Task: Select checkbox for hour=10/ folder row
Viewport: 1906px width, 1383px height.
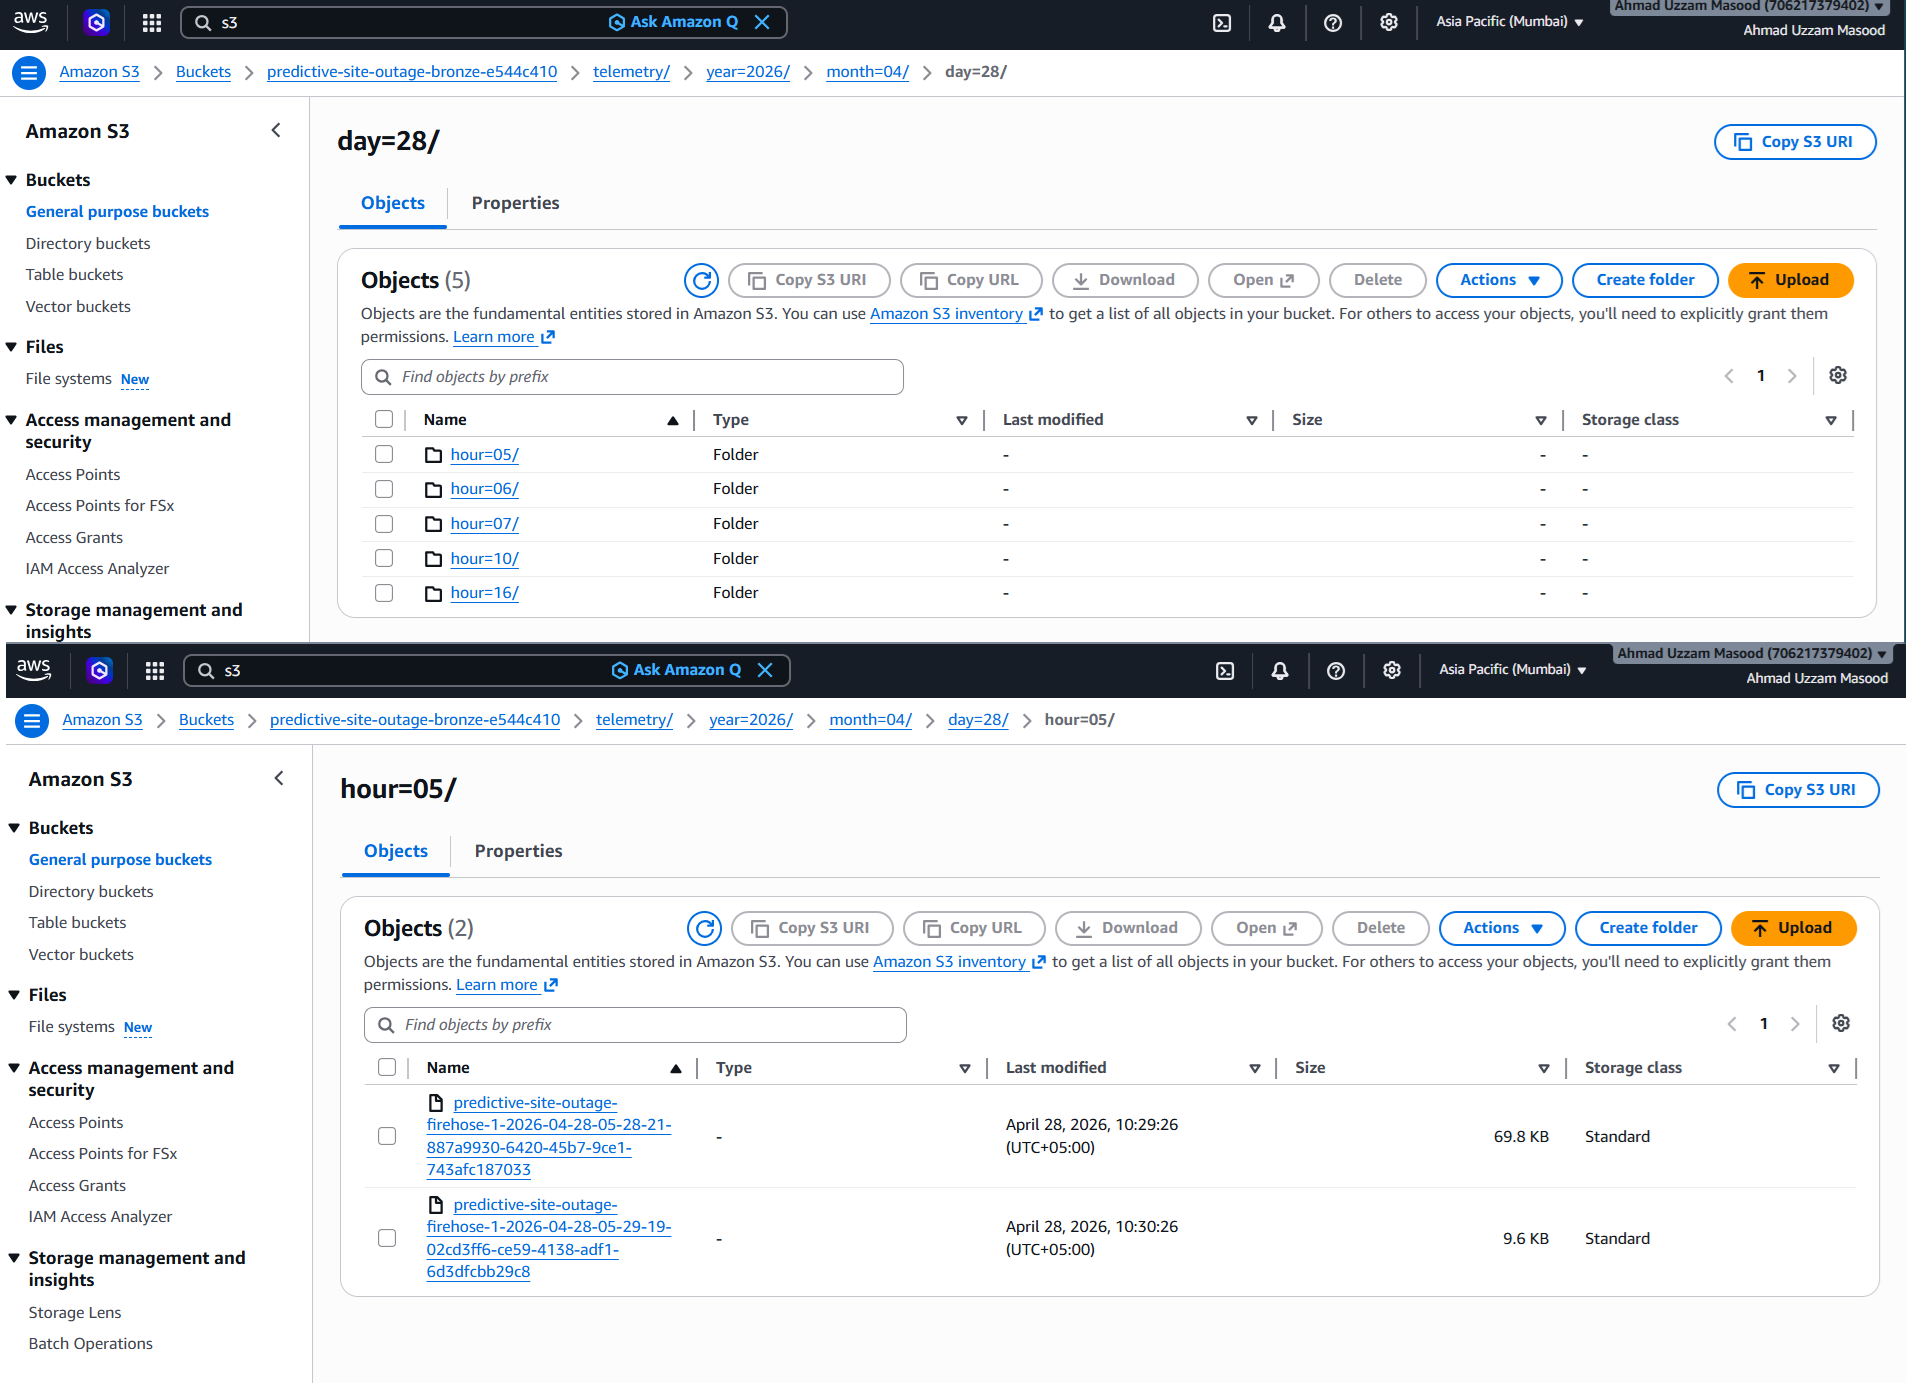Action: coord(384,558)
